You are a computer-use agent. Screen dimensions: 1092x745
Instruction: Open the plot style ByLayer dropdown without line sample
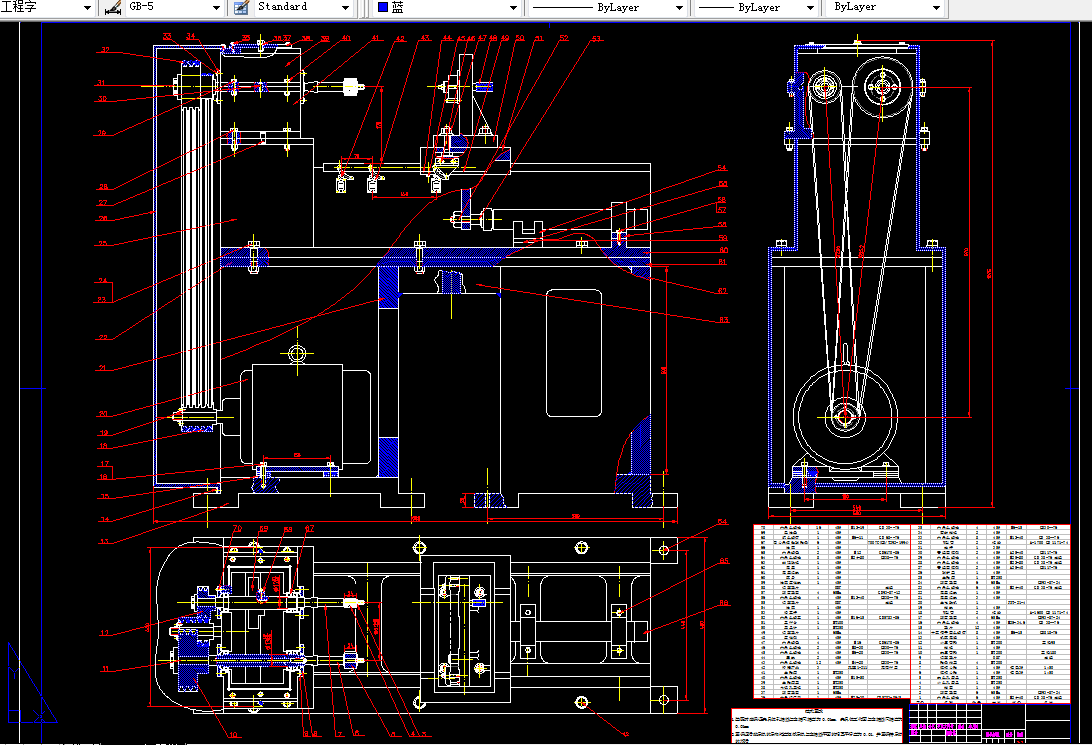(x=887, y=8)
